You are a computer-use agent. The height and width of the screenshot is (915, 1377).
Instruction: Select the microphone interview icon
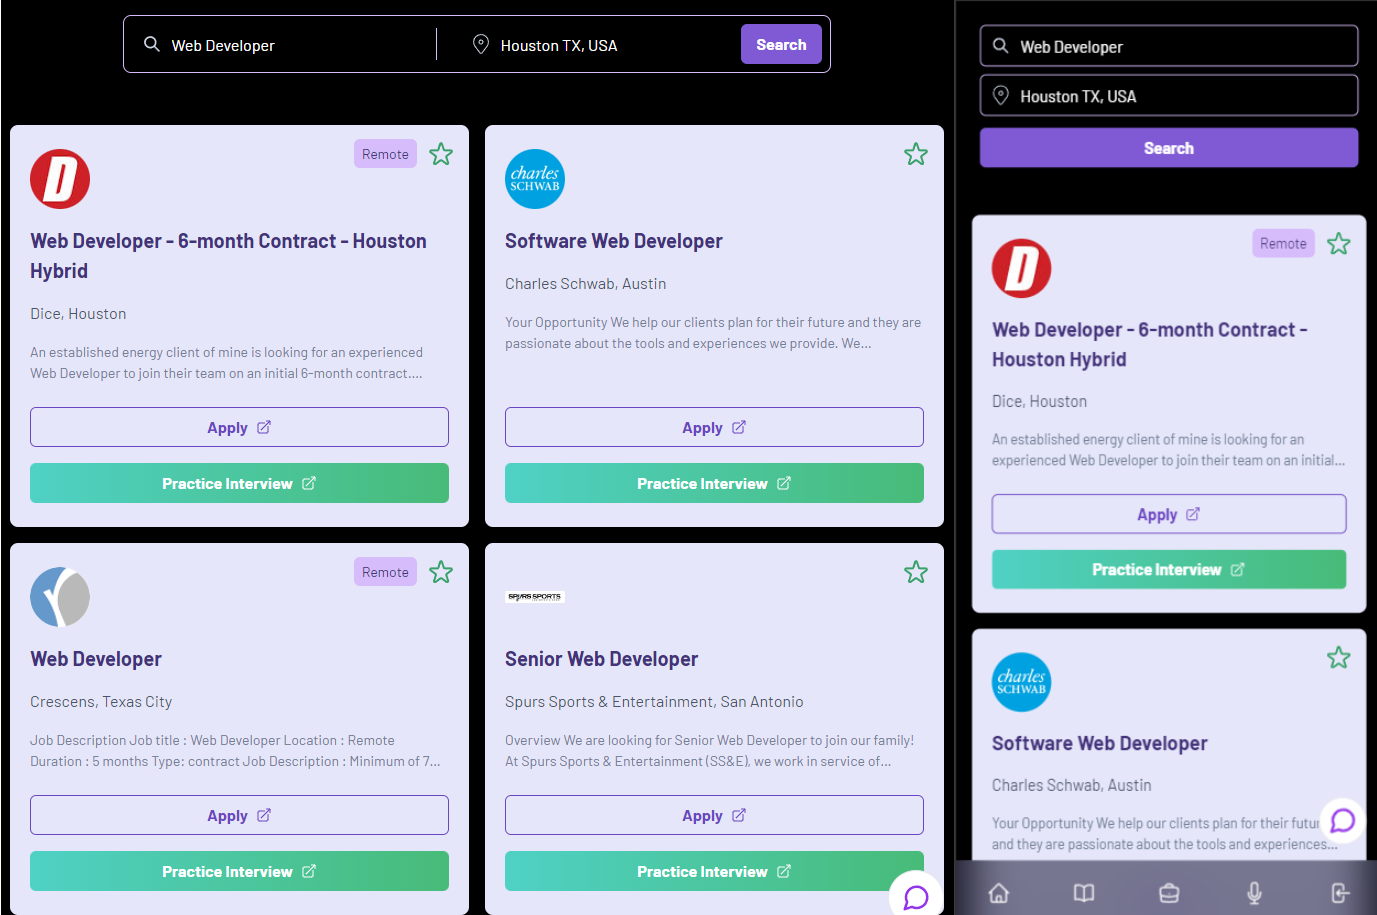(1253, 892)
